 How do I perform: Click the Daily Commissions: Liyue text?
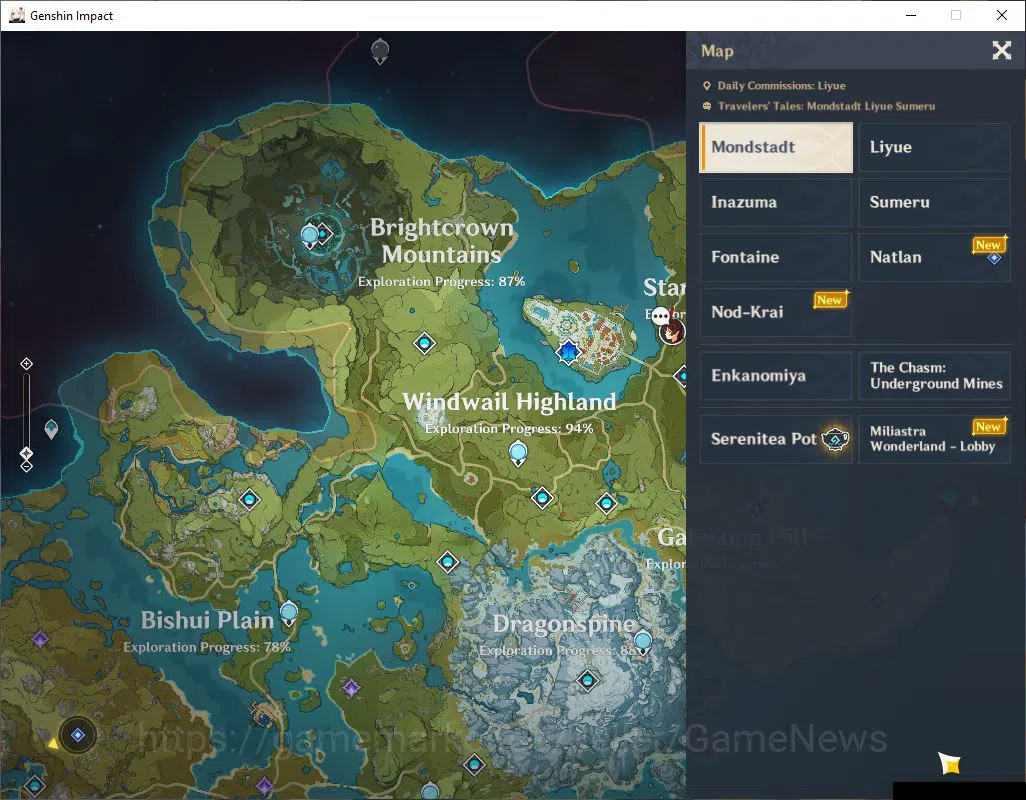[x=781, y=86]
